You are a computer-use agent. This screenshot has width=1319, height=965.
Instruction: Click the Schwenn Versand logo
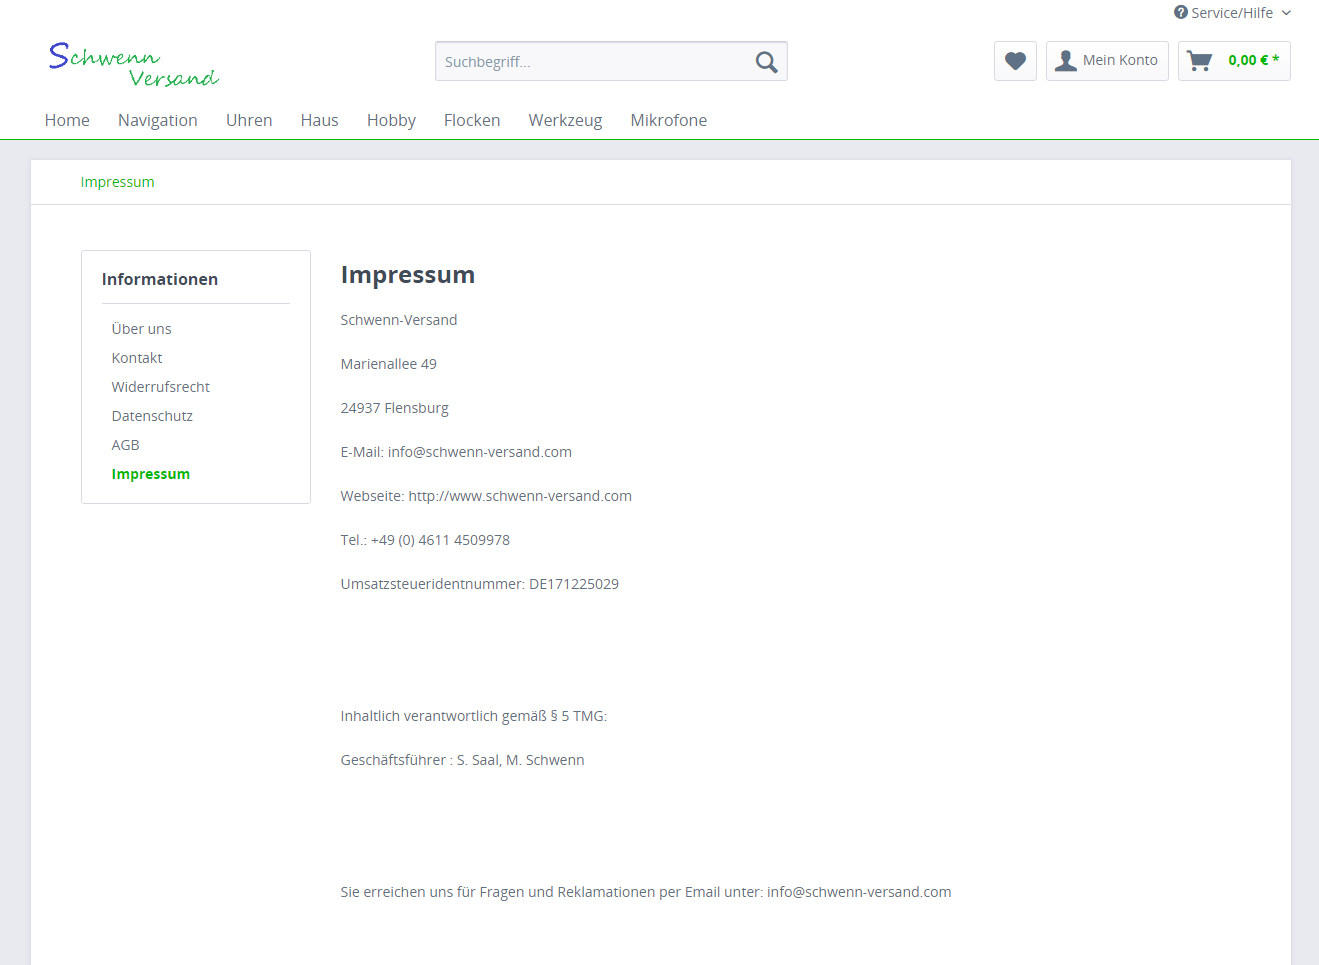point(134,65)
